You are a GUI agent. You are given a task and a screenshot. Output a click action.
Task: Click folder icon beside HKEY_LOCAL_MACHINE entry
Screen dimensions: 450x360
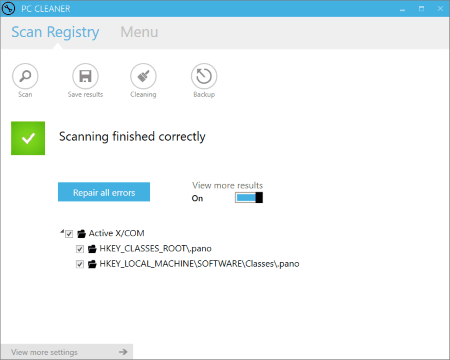[92, 264]
